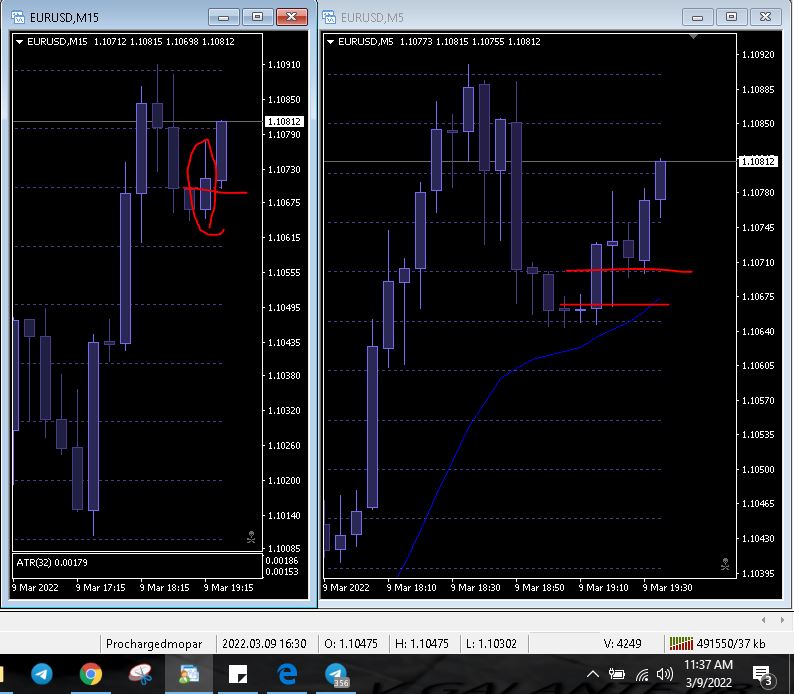Click the O: 1.10475 status bar value
This screenshot has width=794, height=694.
tap(351, 644)
